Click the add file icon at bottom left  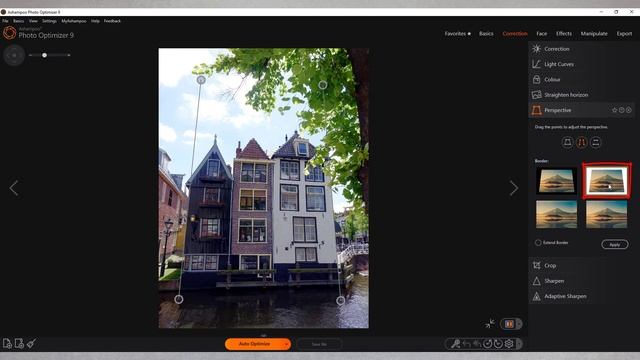coord(7,344)
